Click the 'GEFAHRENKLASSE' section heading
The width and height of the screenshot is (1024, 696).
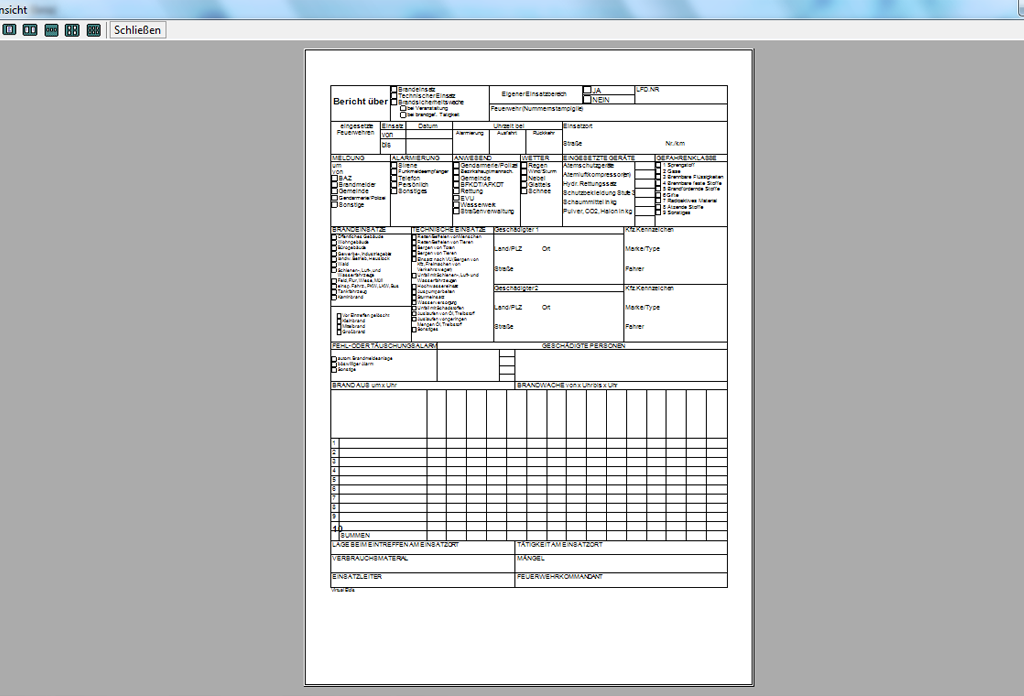(686, 158)
